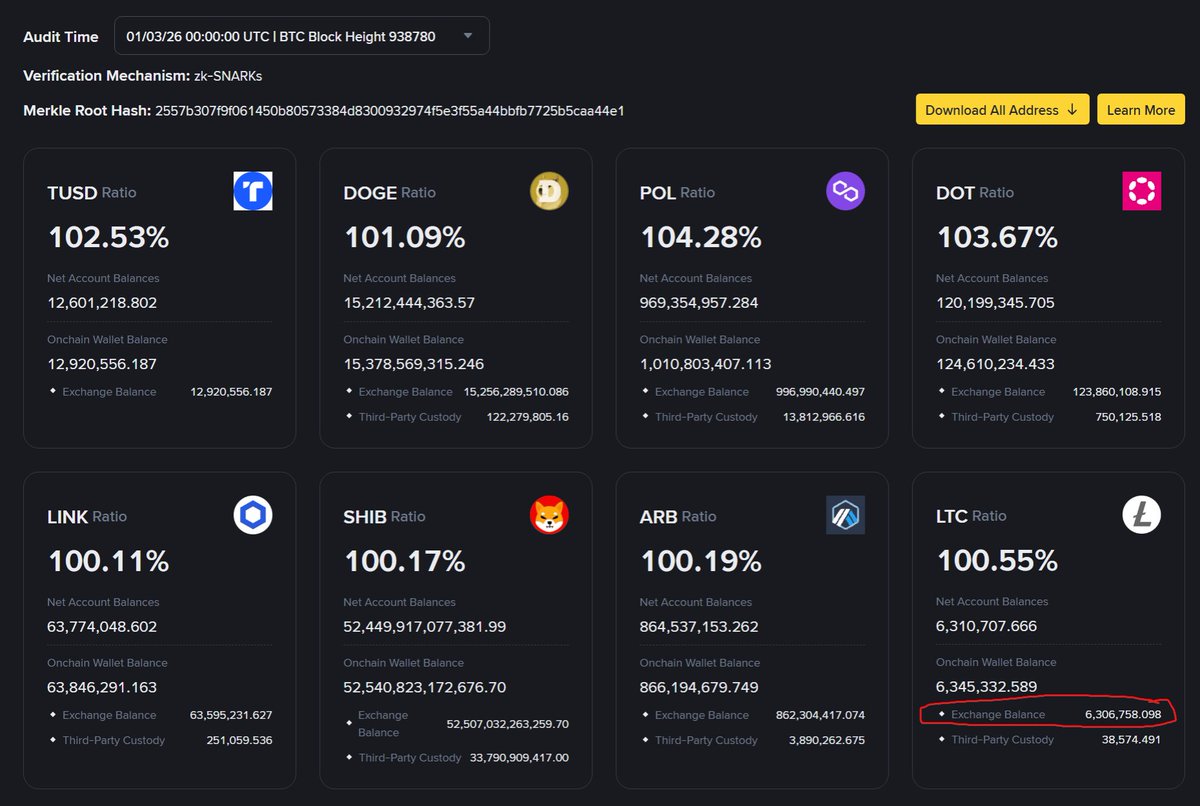Click ARB third-party custody 3,890,262.675

coord(827,740)
